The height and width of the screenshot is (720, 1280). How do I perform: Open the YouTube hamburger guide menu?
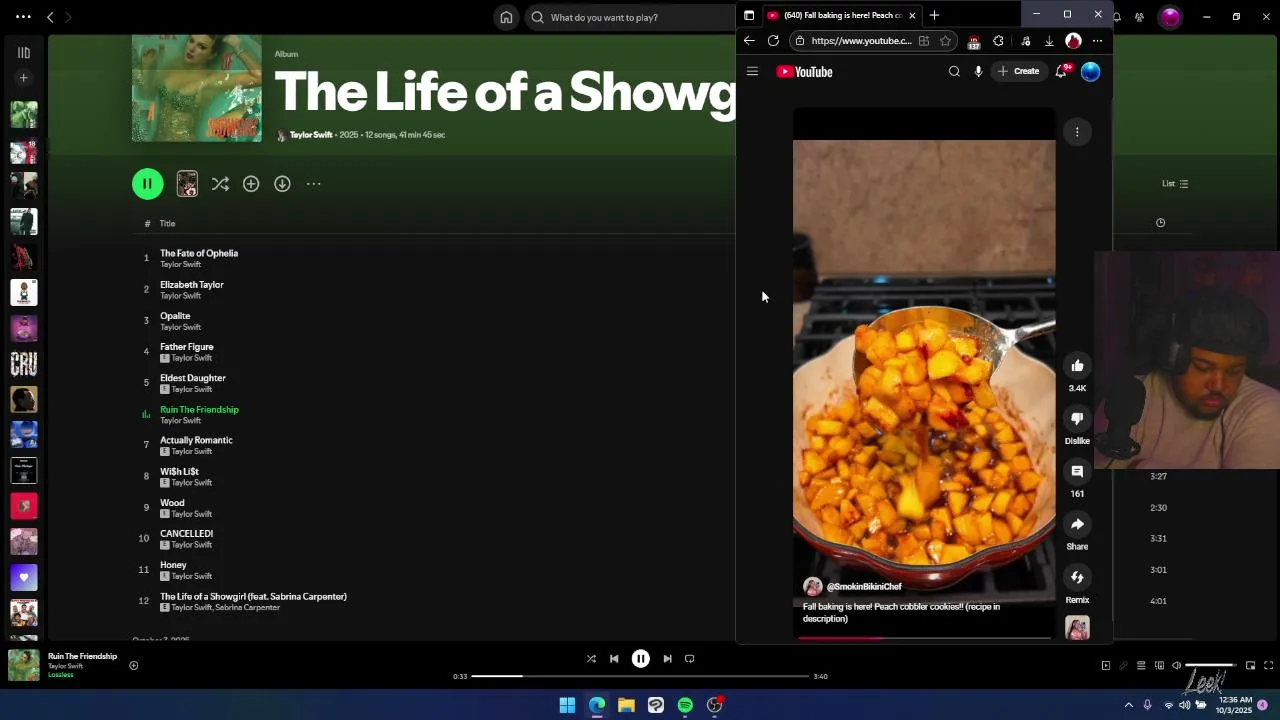click(x=752, y=72)
